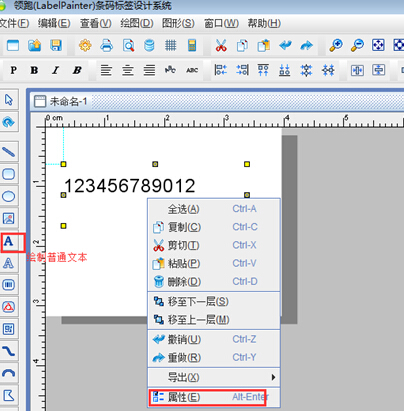The height and width of the screenshot is (411, 404).
Task: Open the 绘图(D) menu
Action: pos(137,23)
